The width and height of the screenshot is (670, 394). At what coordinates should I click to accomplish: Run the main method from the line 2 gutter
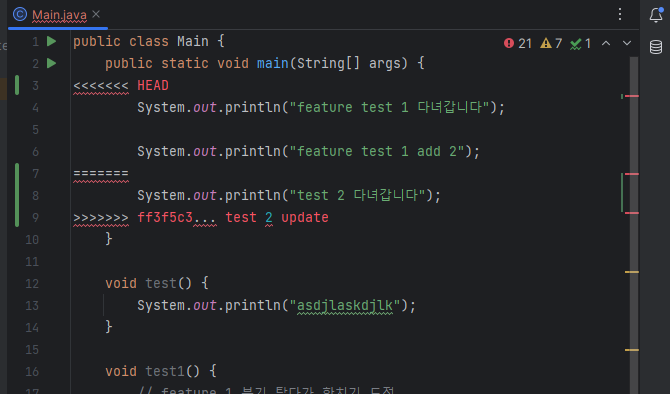(51, 63)
